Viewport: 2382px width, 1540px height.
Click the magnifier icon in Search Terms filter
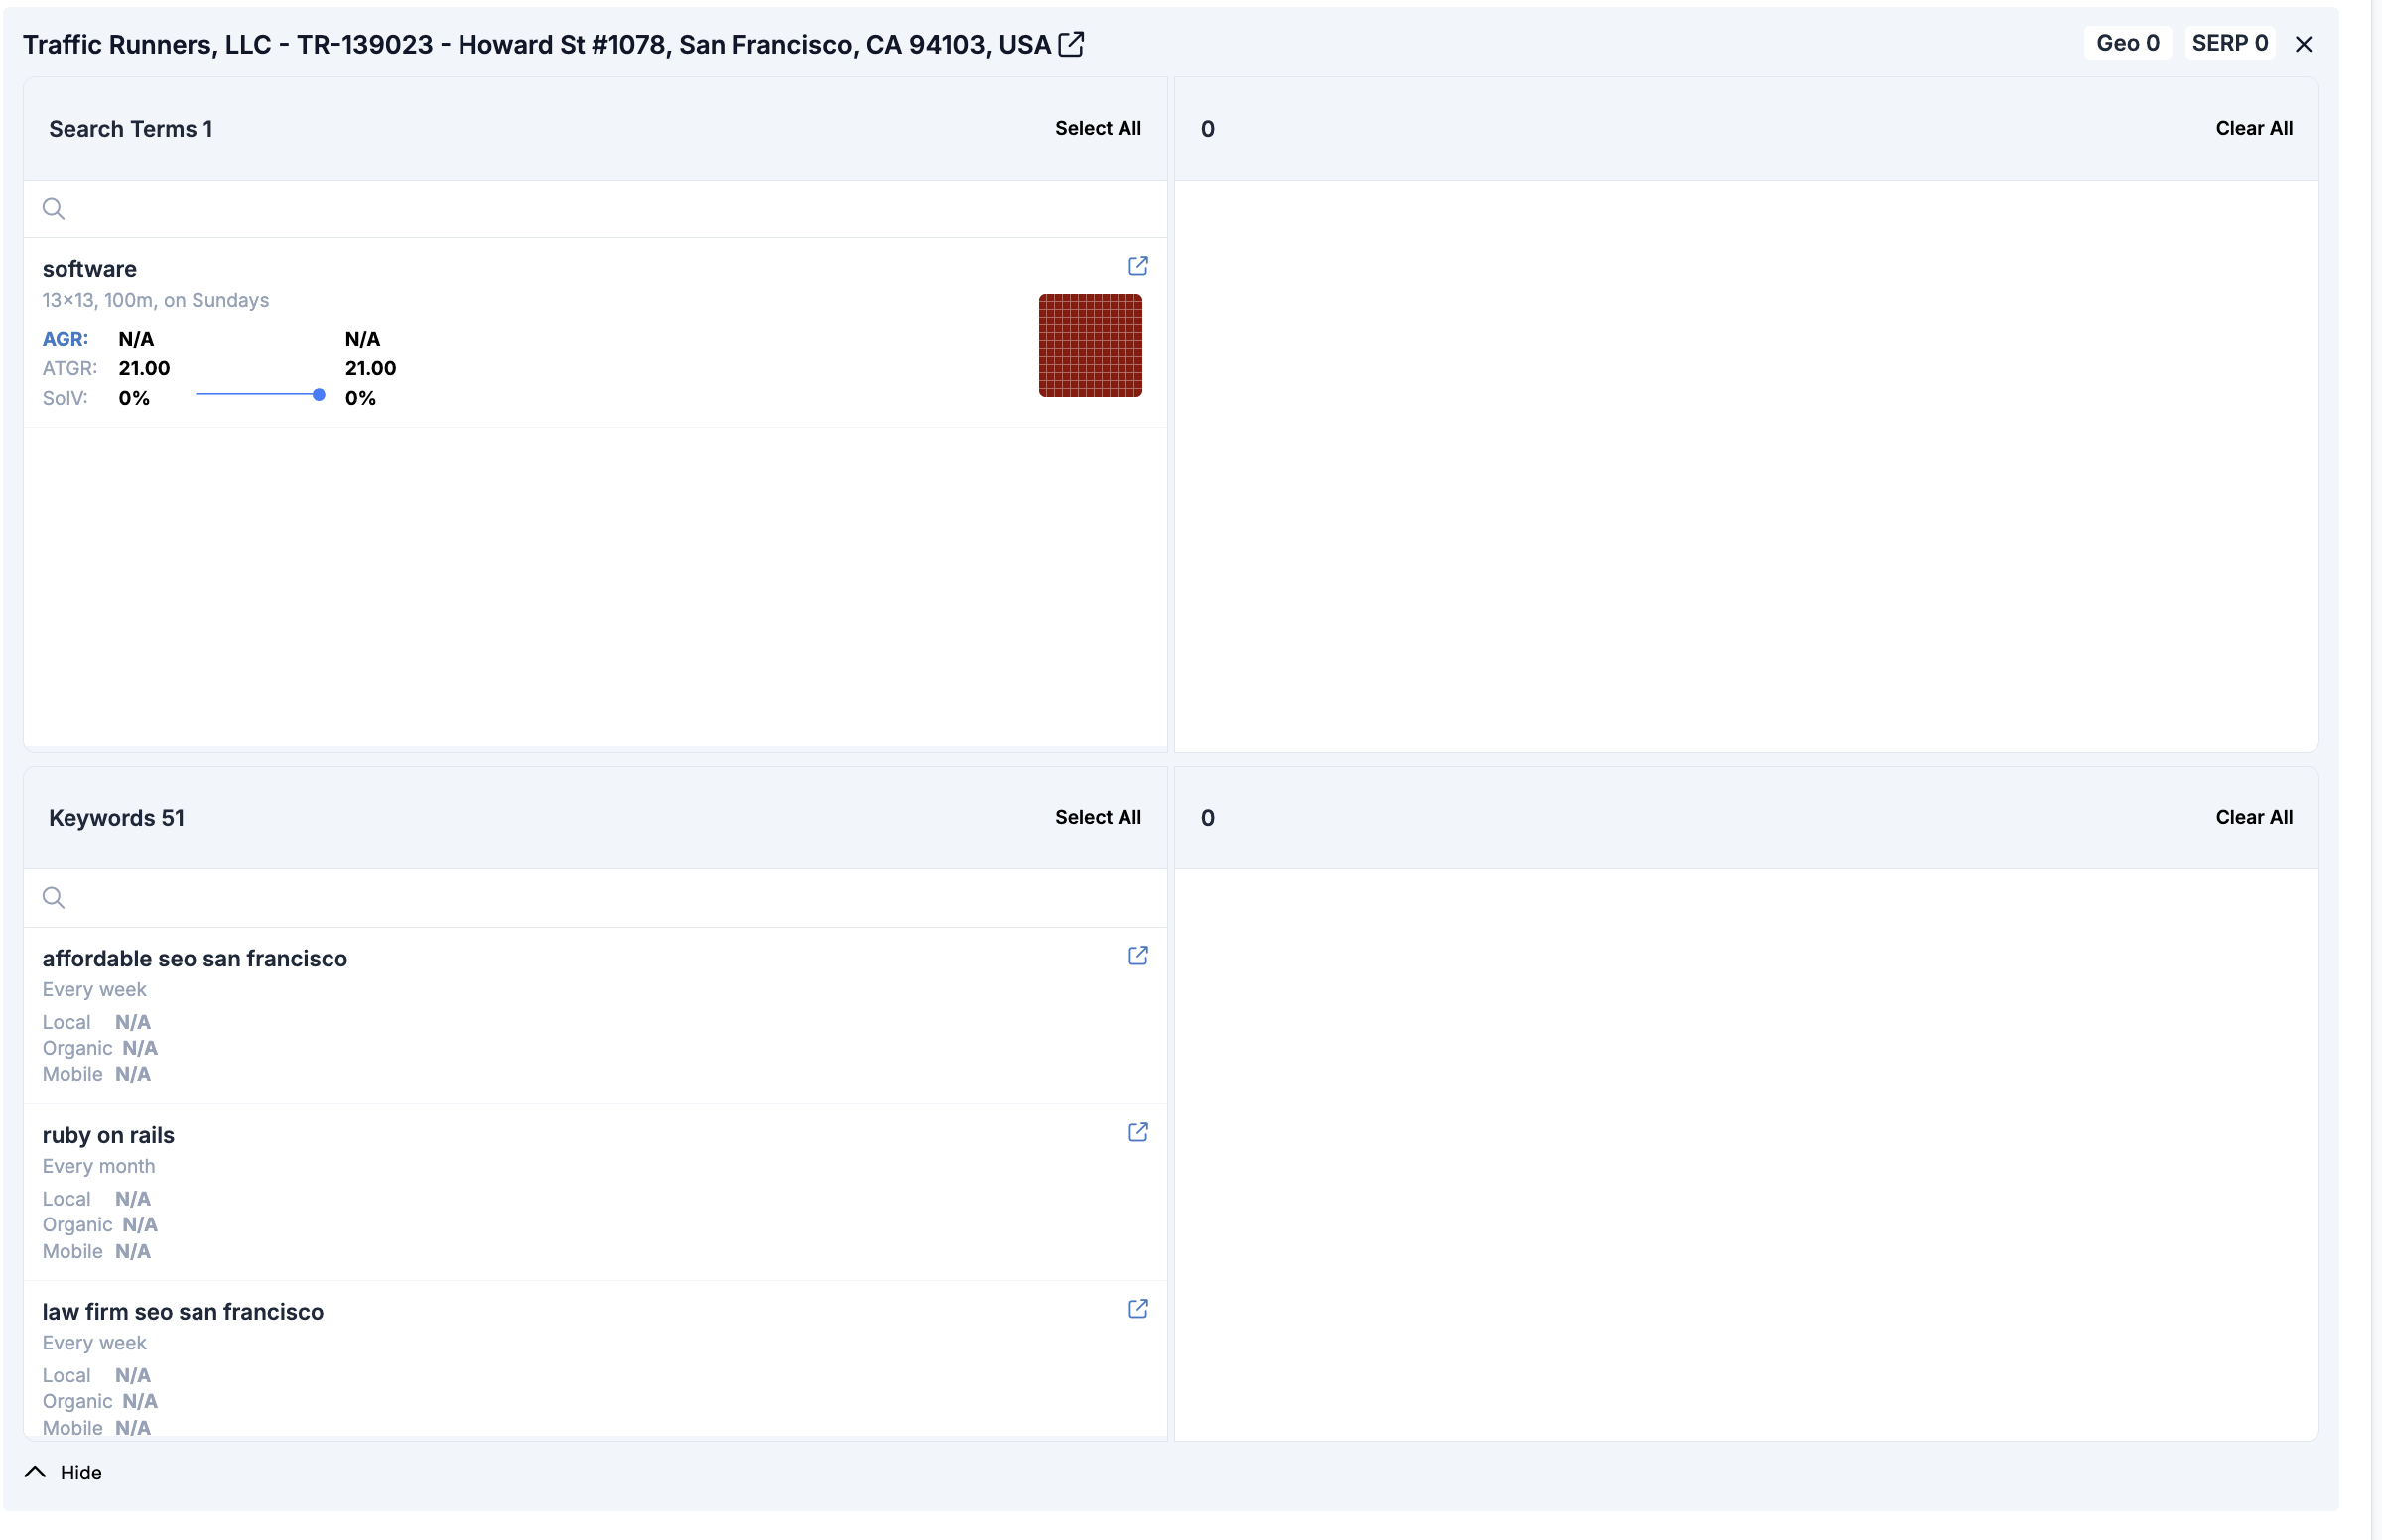pos(53,209)
